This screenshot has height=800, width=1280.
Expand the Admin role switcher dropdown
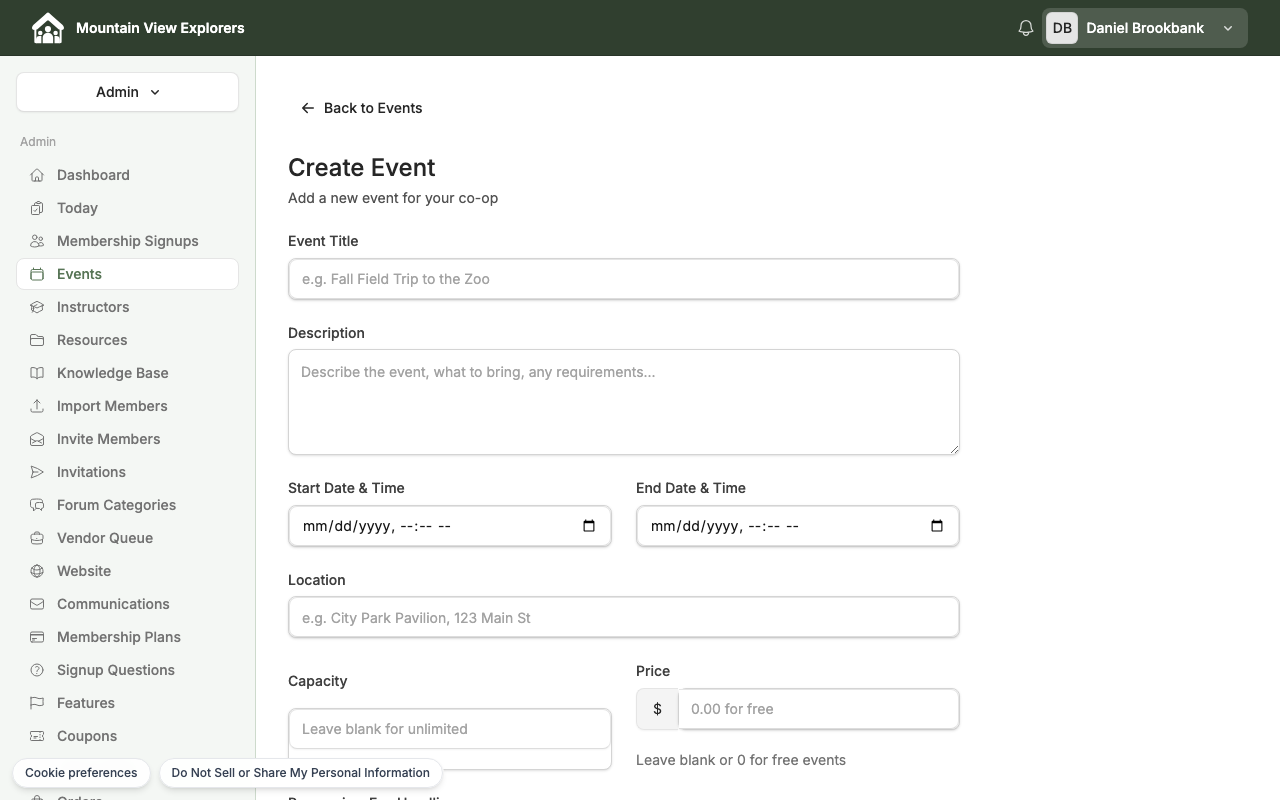(127, 92)
